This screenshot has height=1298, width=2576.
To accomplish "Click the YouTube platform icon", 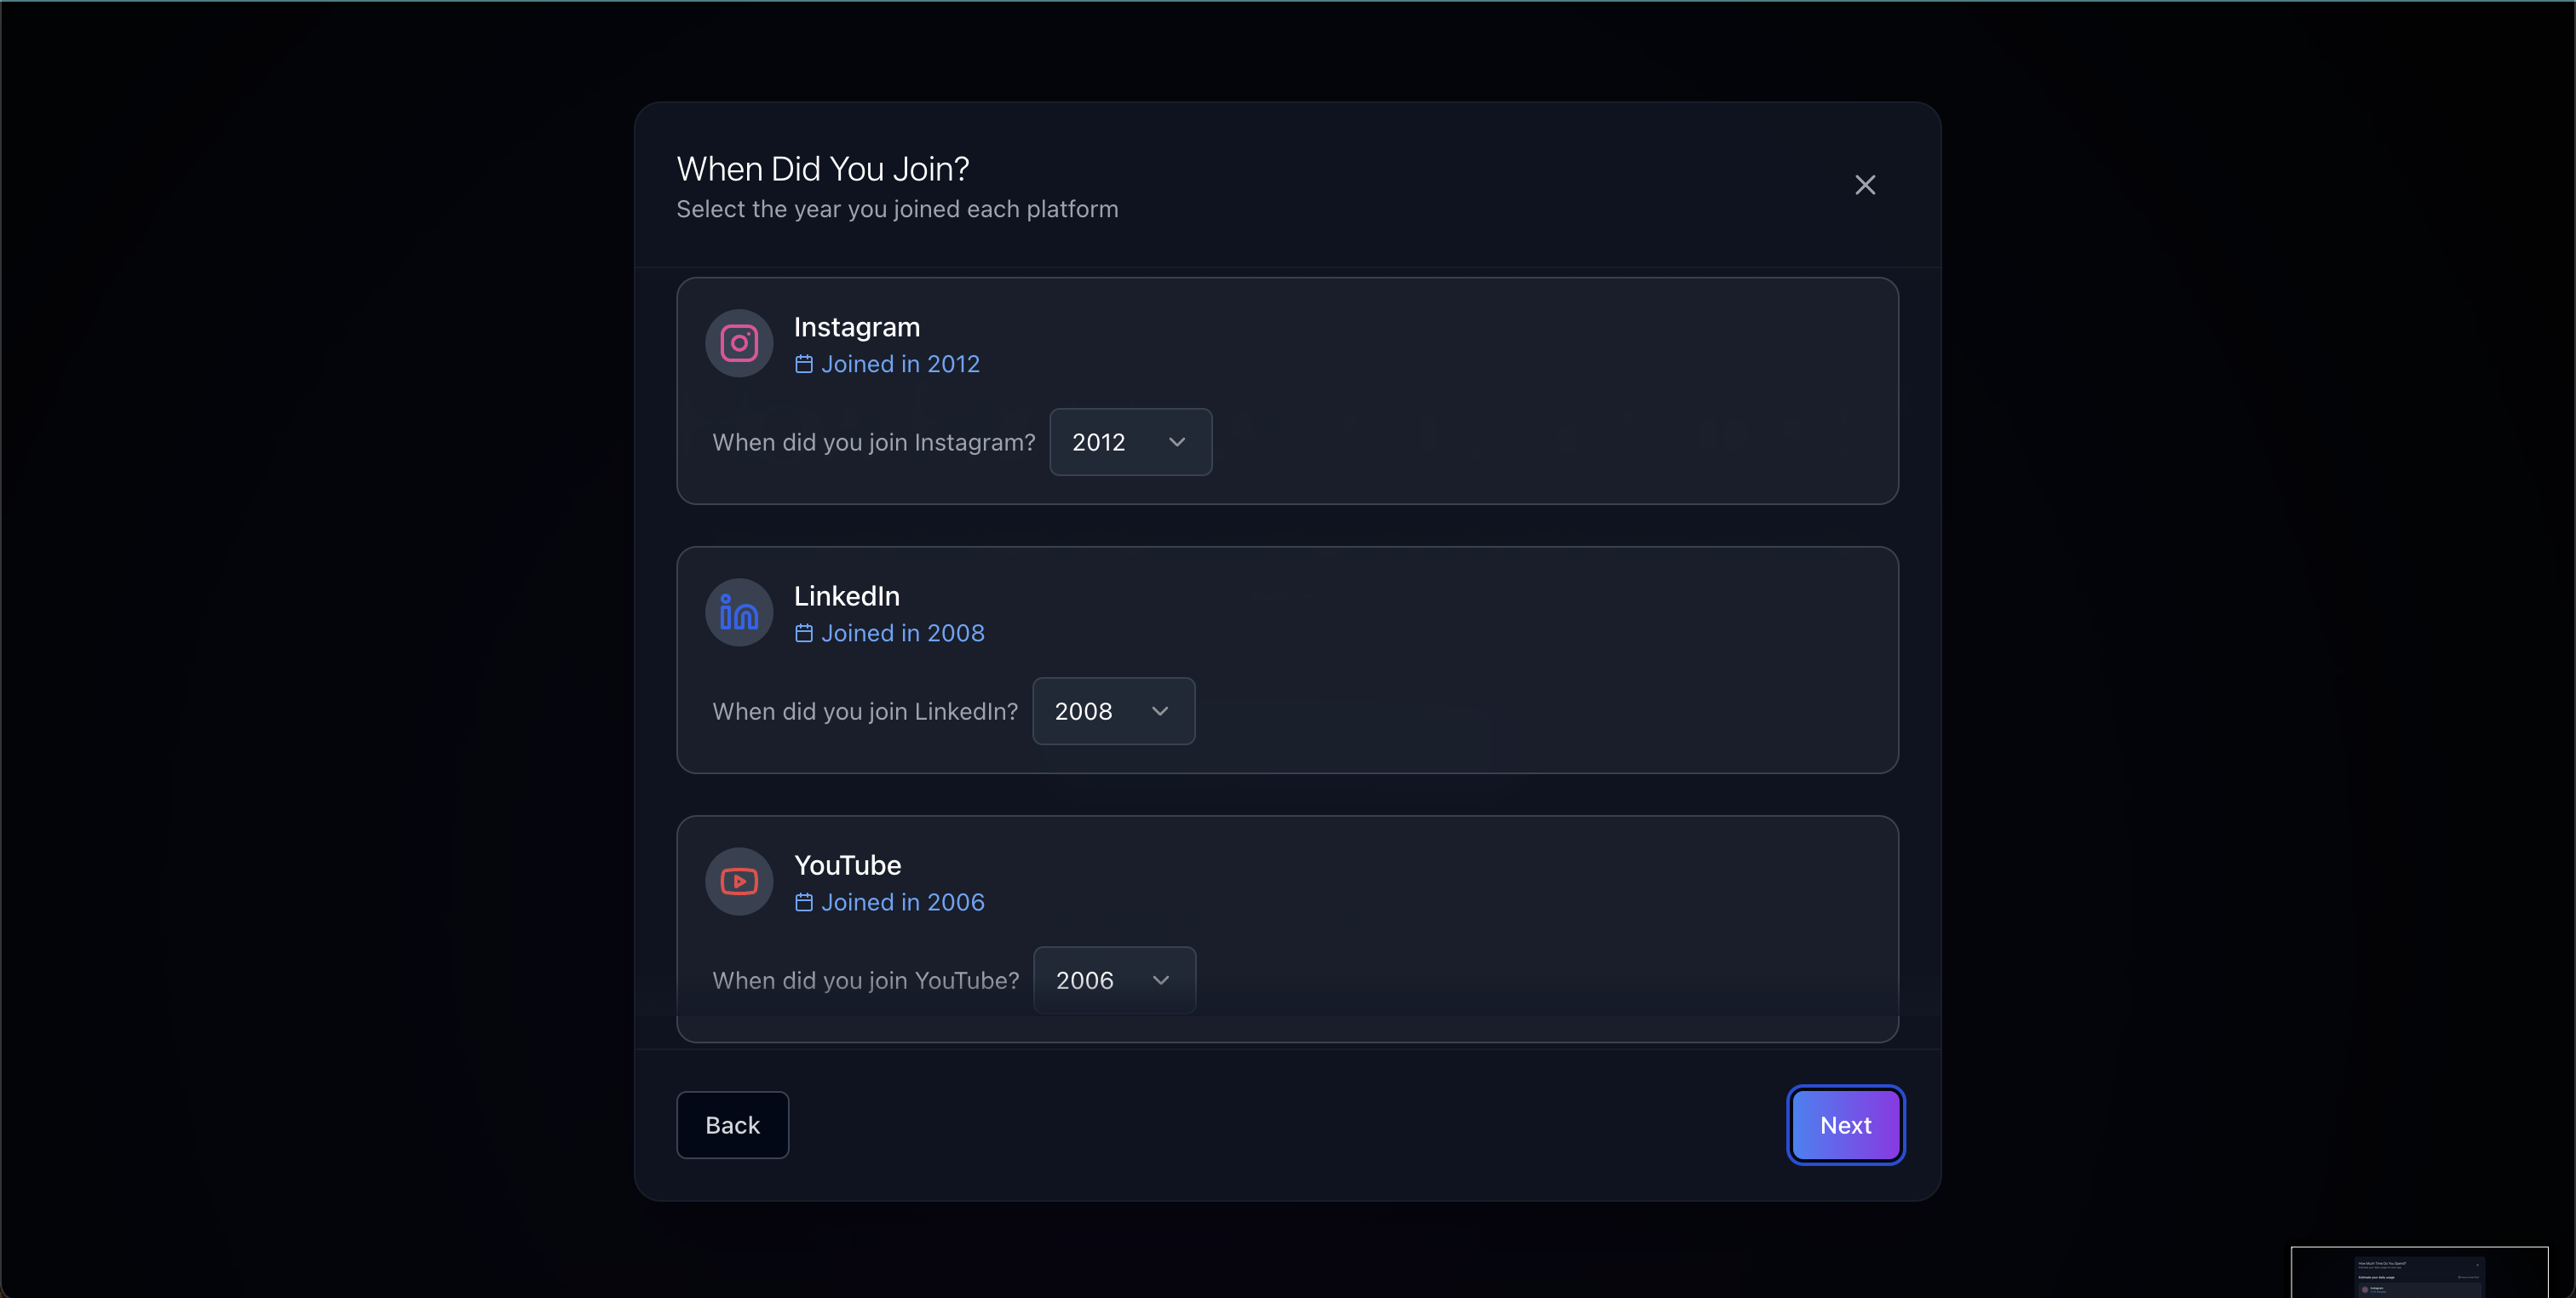I will click(739, 881).
